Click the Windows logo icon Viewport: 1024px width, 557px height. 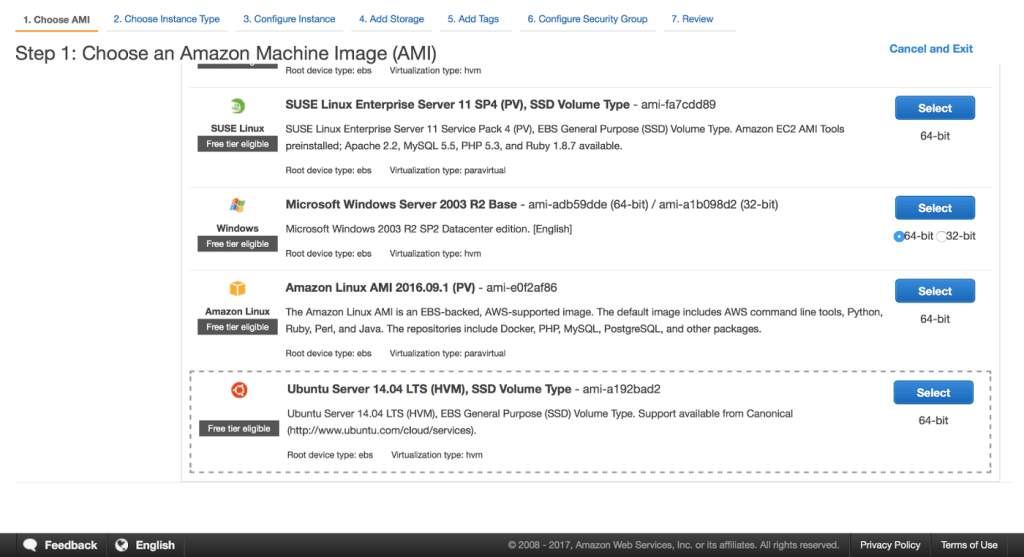coord(238,205)
